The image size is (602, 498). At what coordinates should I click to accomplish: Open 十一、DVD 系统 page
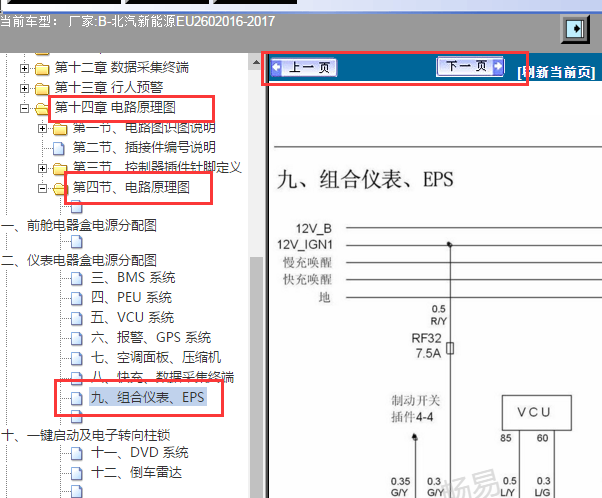pos(140,452)
